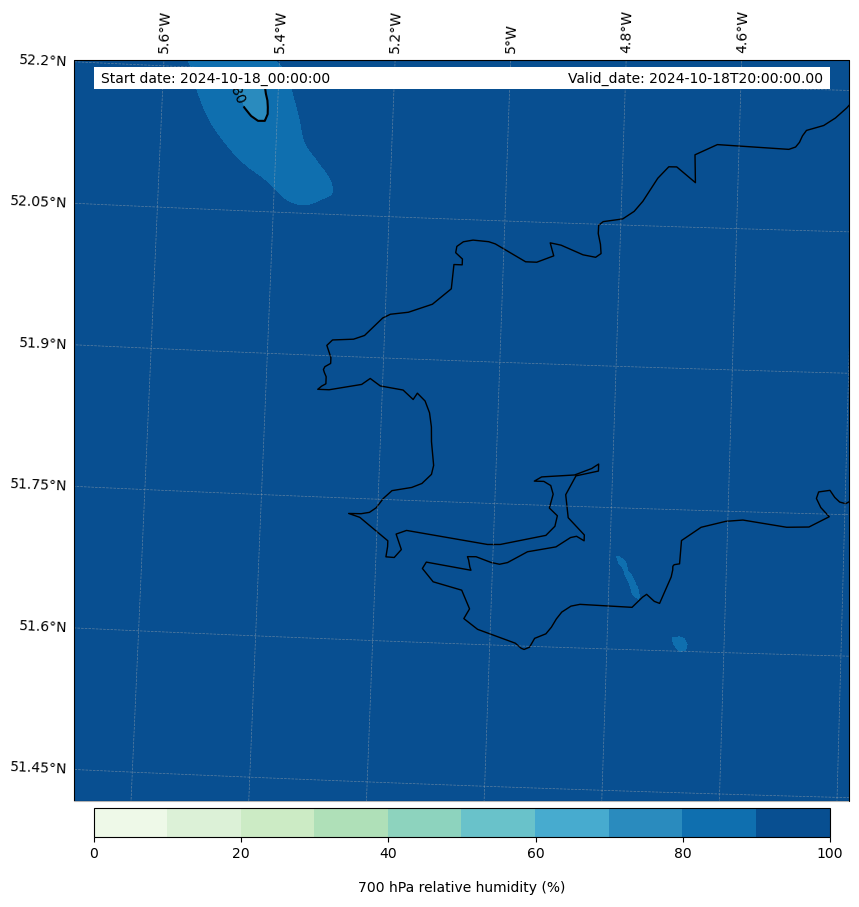The image size is (859, 907).
Task: Click the colorbar tick label 100
Action: pos(830,853)
